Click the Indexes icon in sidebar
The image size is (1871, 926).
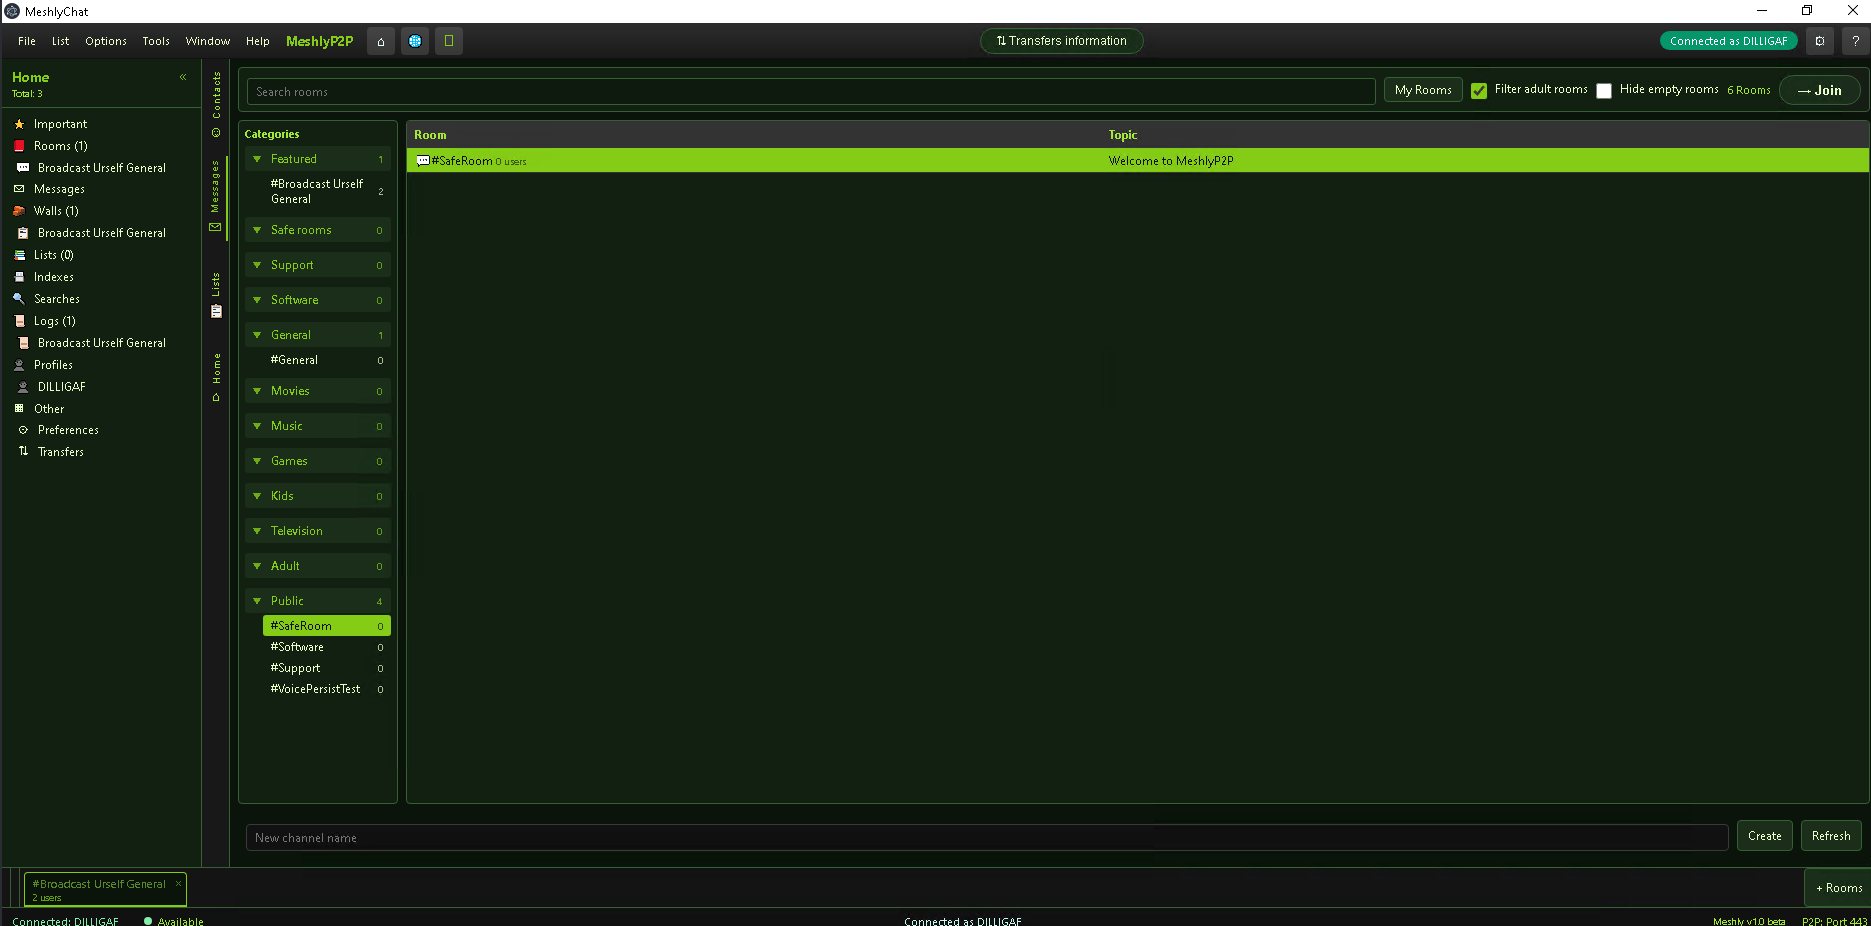[x=19, y=277]
